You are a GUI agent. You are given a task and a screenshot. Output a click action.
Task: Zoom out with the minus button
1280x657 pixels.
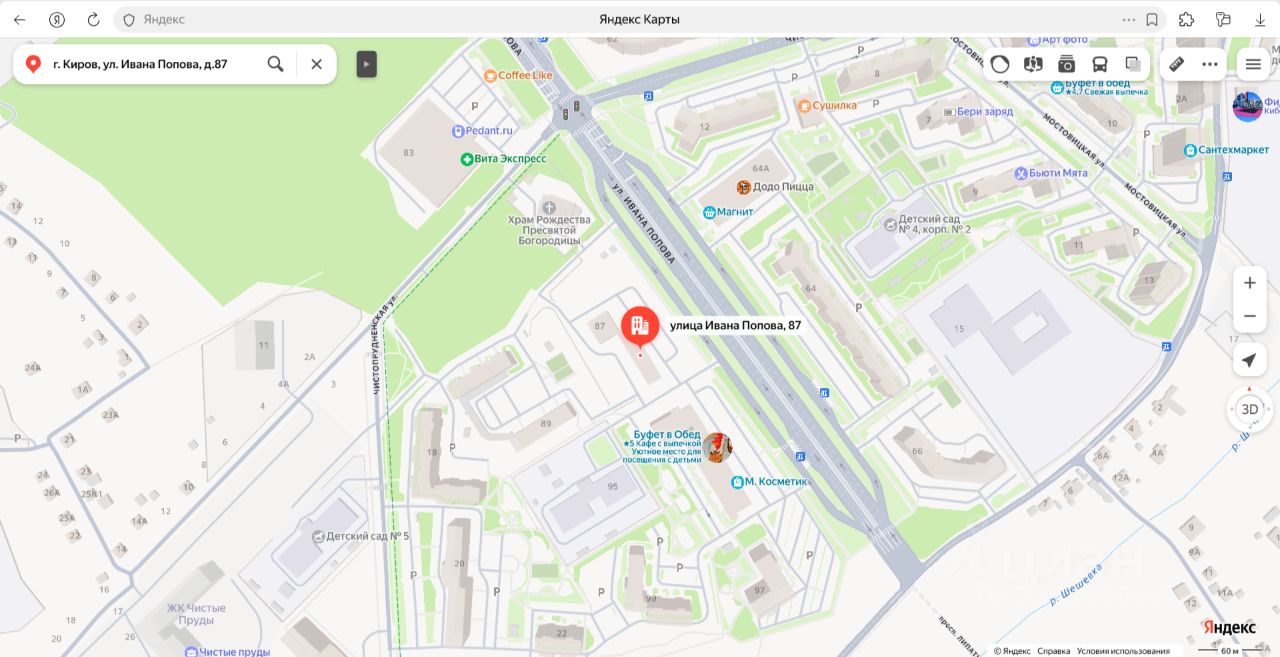tap(1249, 316)
